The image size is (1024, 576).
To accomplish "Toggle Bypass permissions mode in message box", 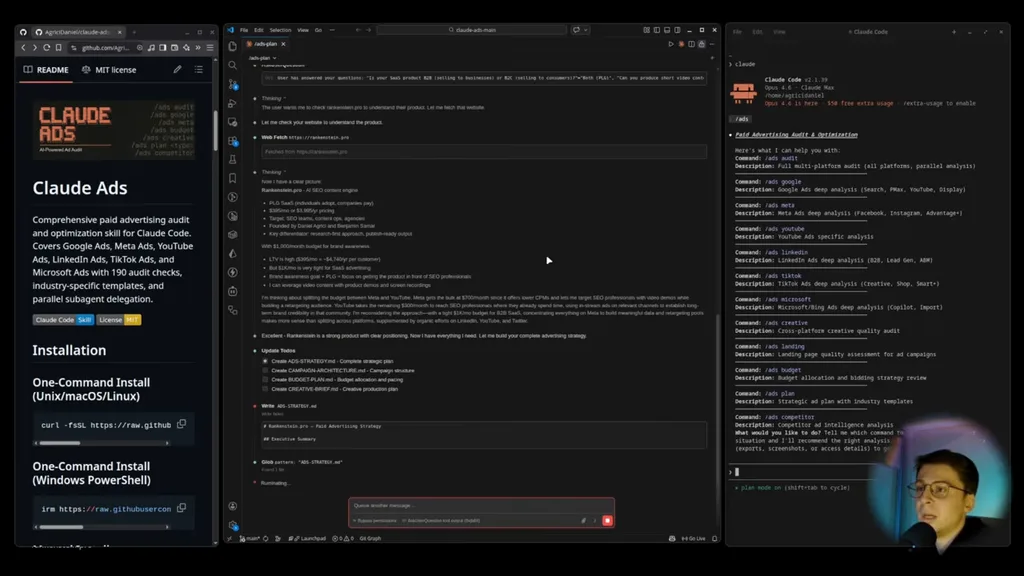I will click(376, 520).
